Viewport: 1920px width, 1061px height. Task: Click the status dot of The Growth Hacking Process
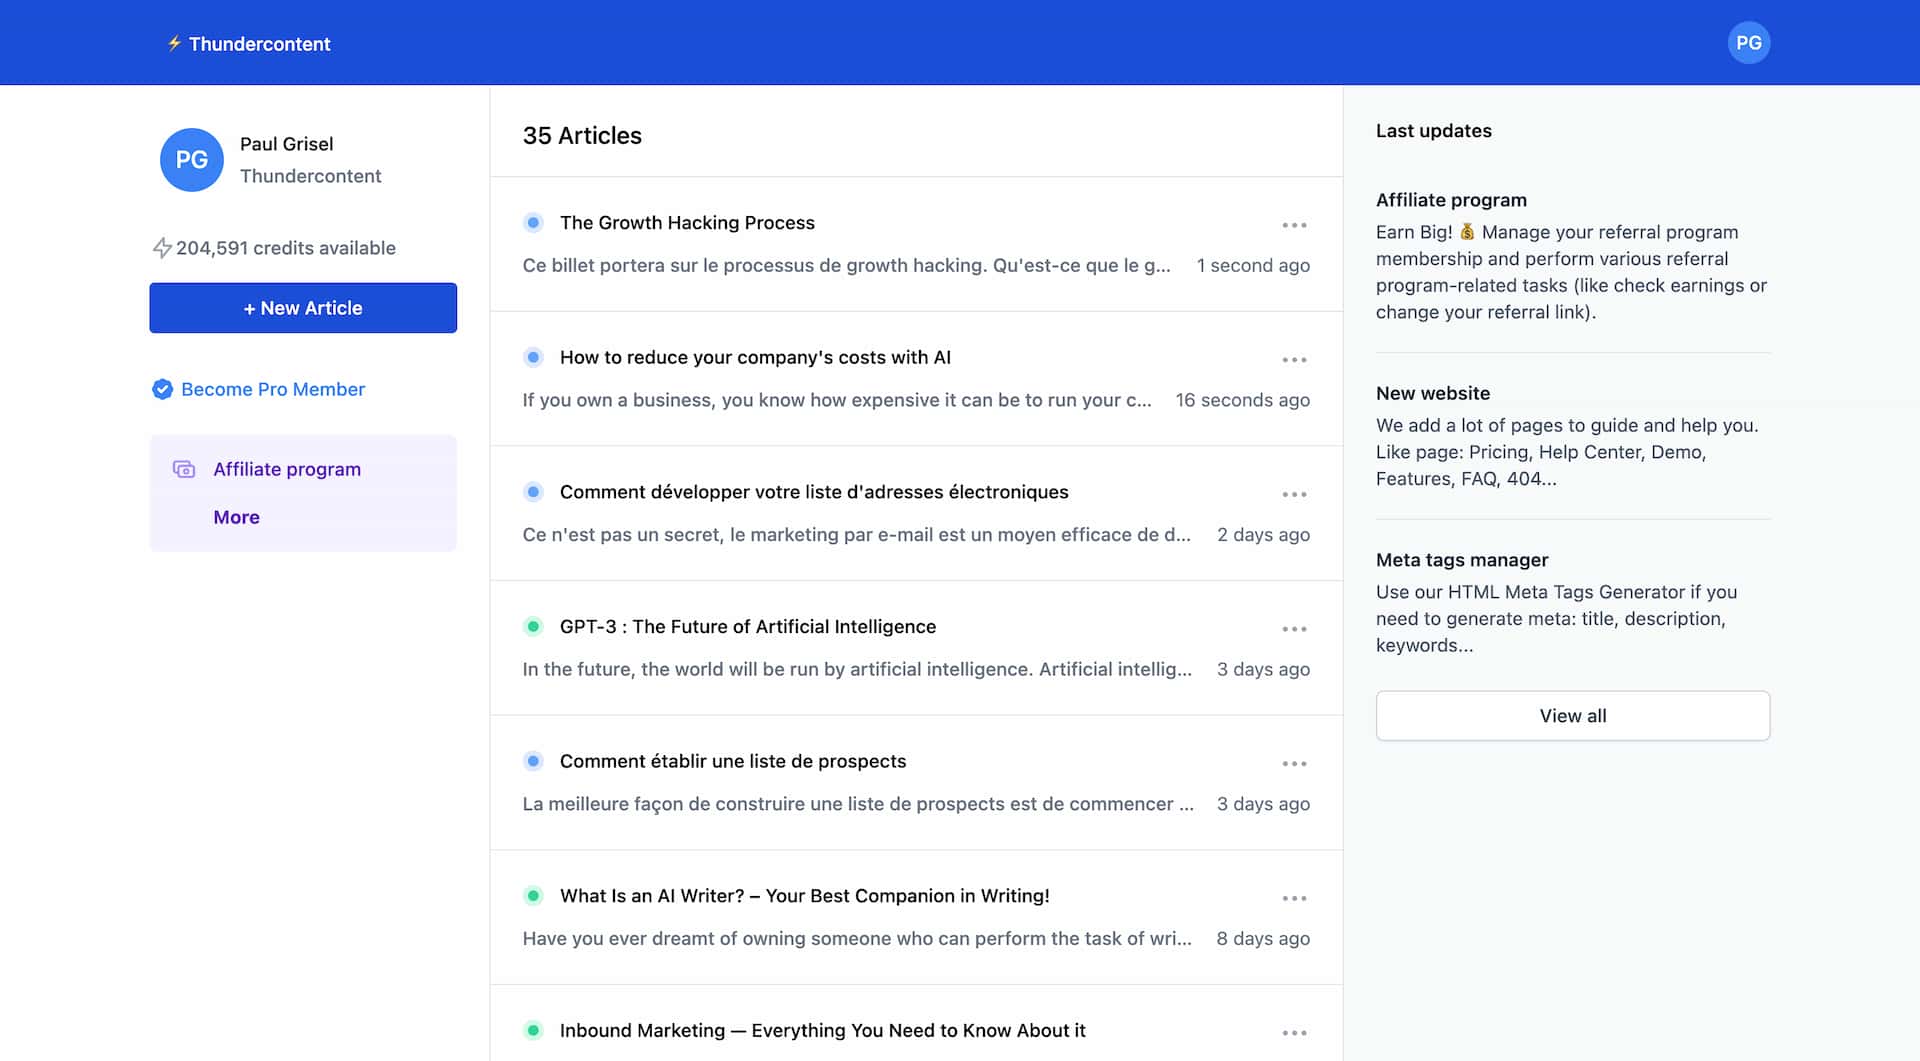[533, 223]
